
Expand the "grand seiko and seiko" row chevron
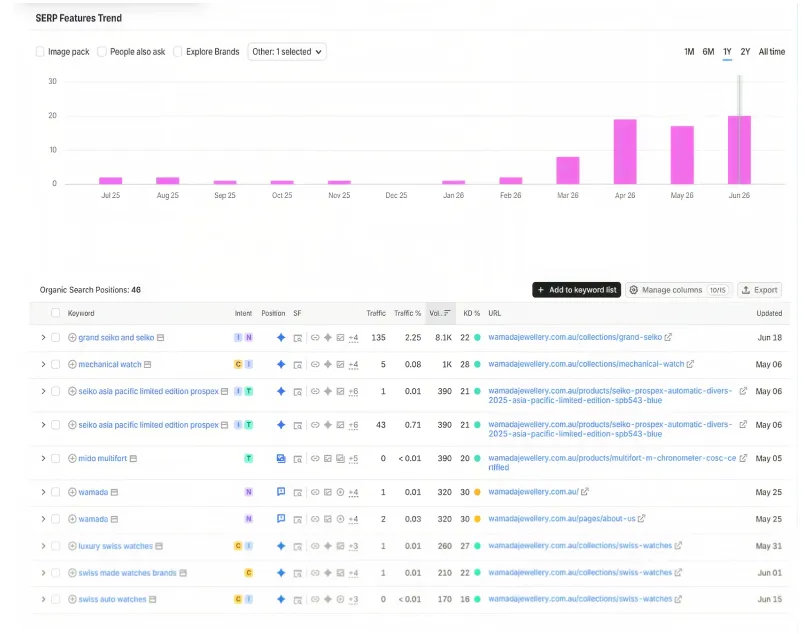click(x=43, y=337)
